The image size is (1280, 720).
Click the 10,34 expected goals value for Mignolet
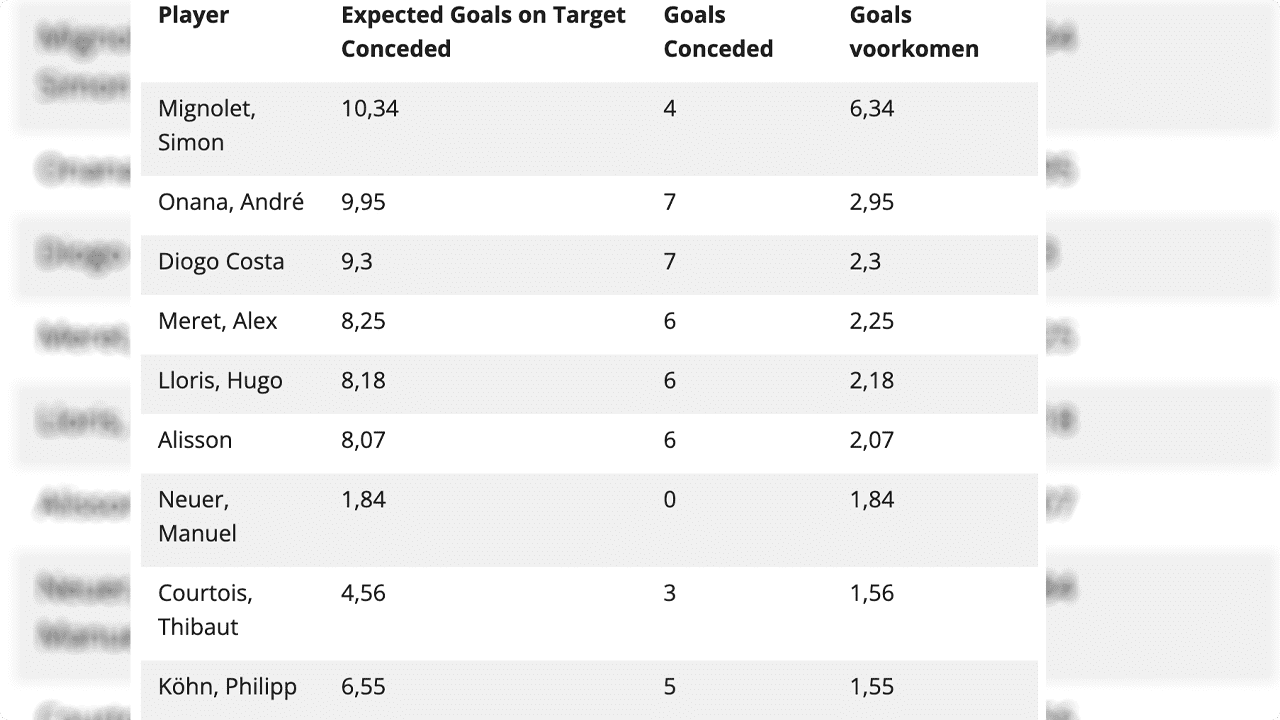pos(370,108)
